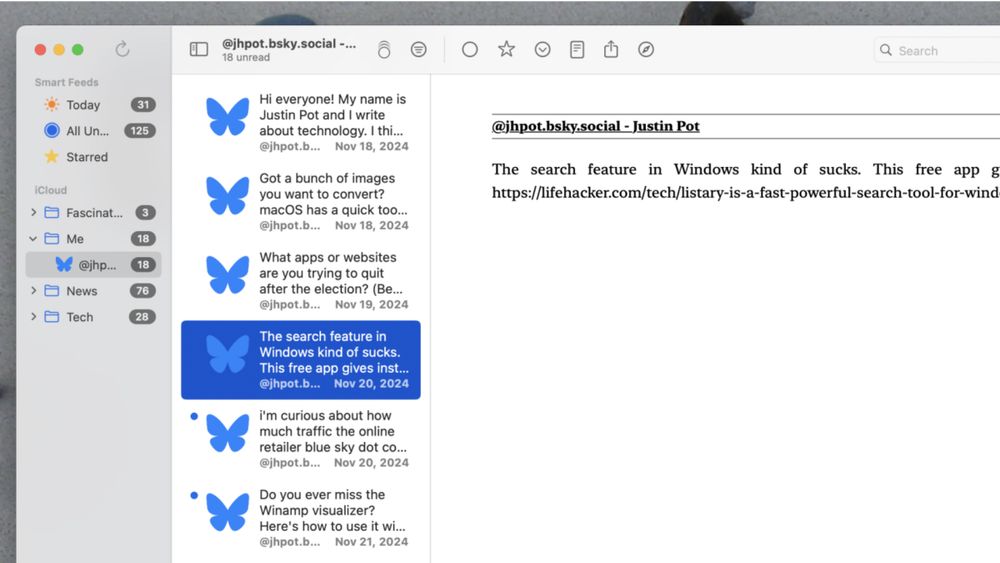Click the Today unread badge 31
Image resolution: width=1000 pixels, height=563 pixels.
point(143,105)
